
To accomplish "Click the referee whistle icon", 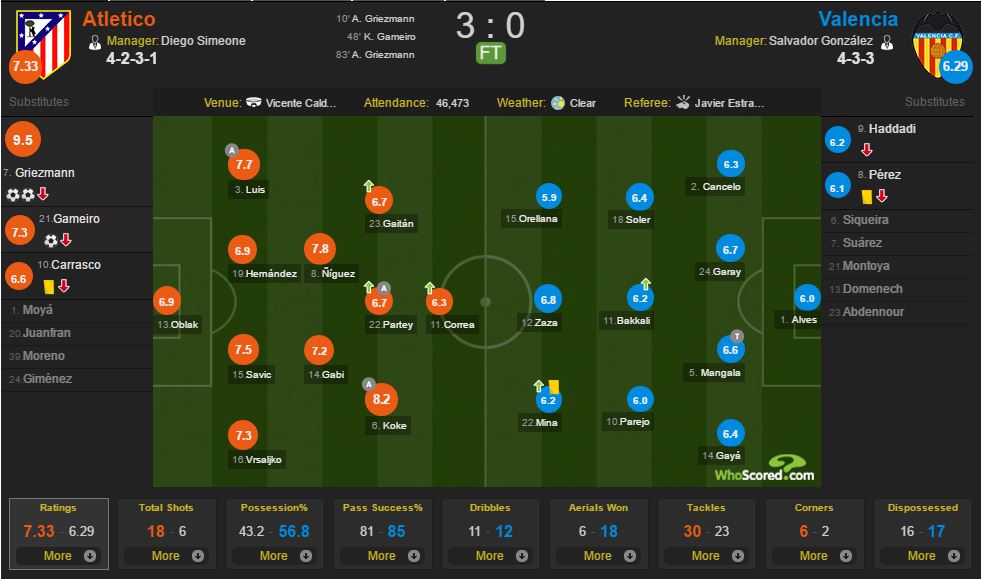I will click(683, 102).
